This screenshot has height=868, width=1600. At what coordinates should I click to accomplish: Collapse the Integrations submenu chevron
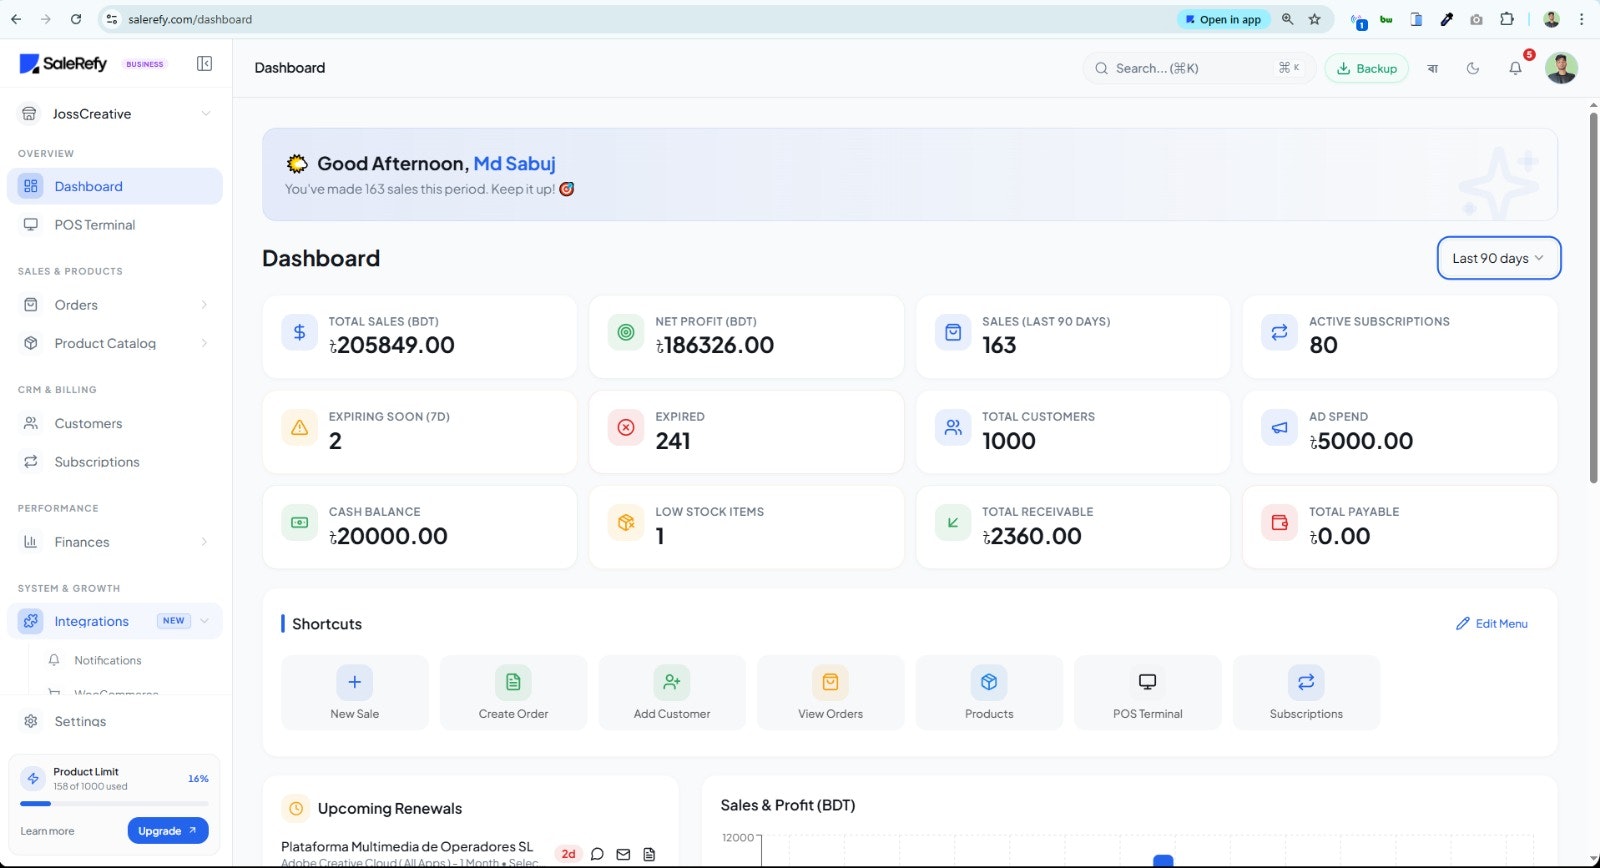click(204, 621)
